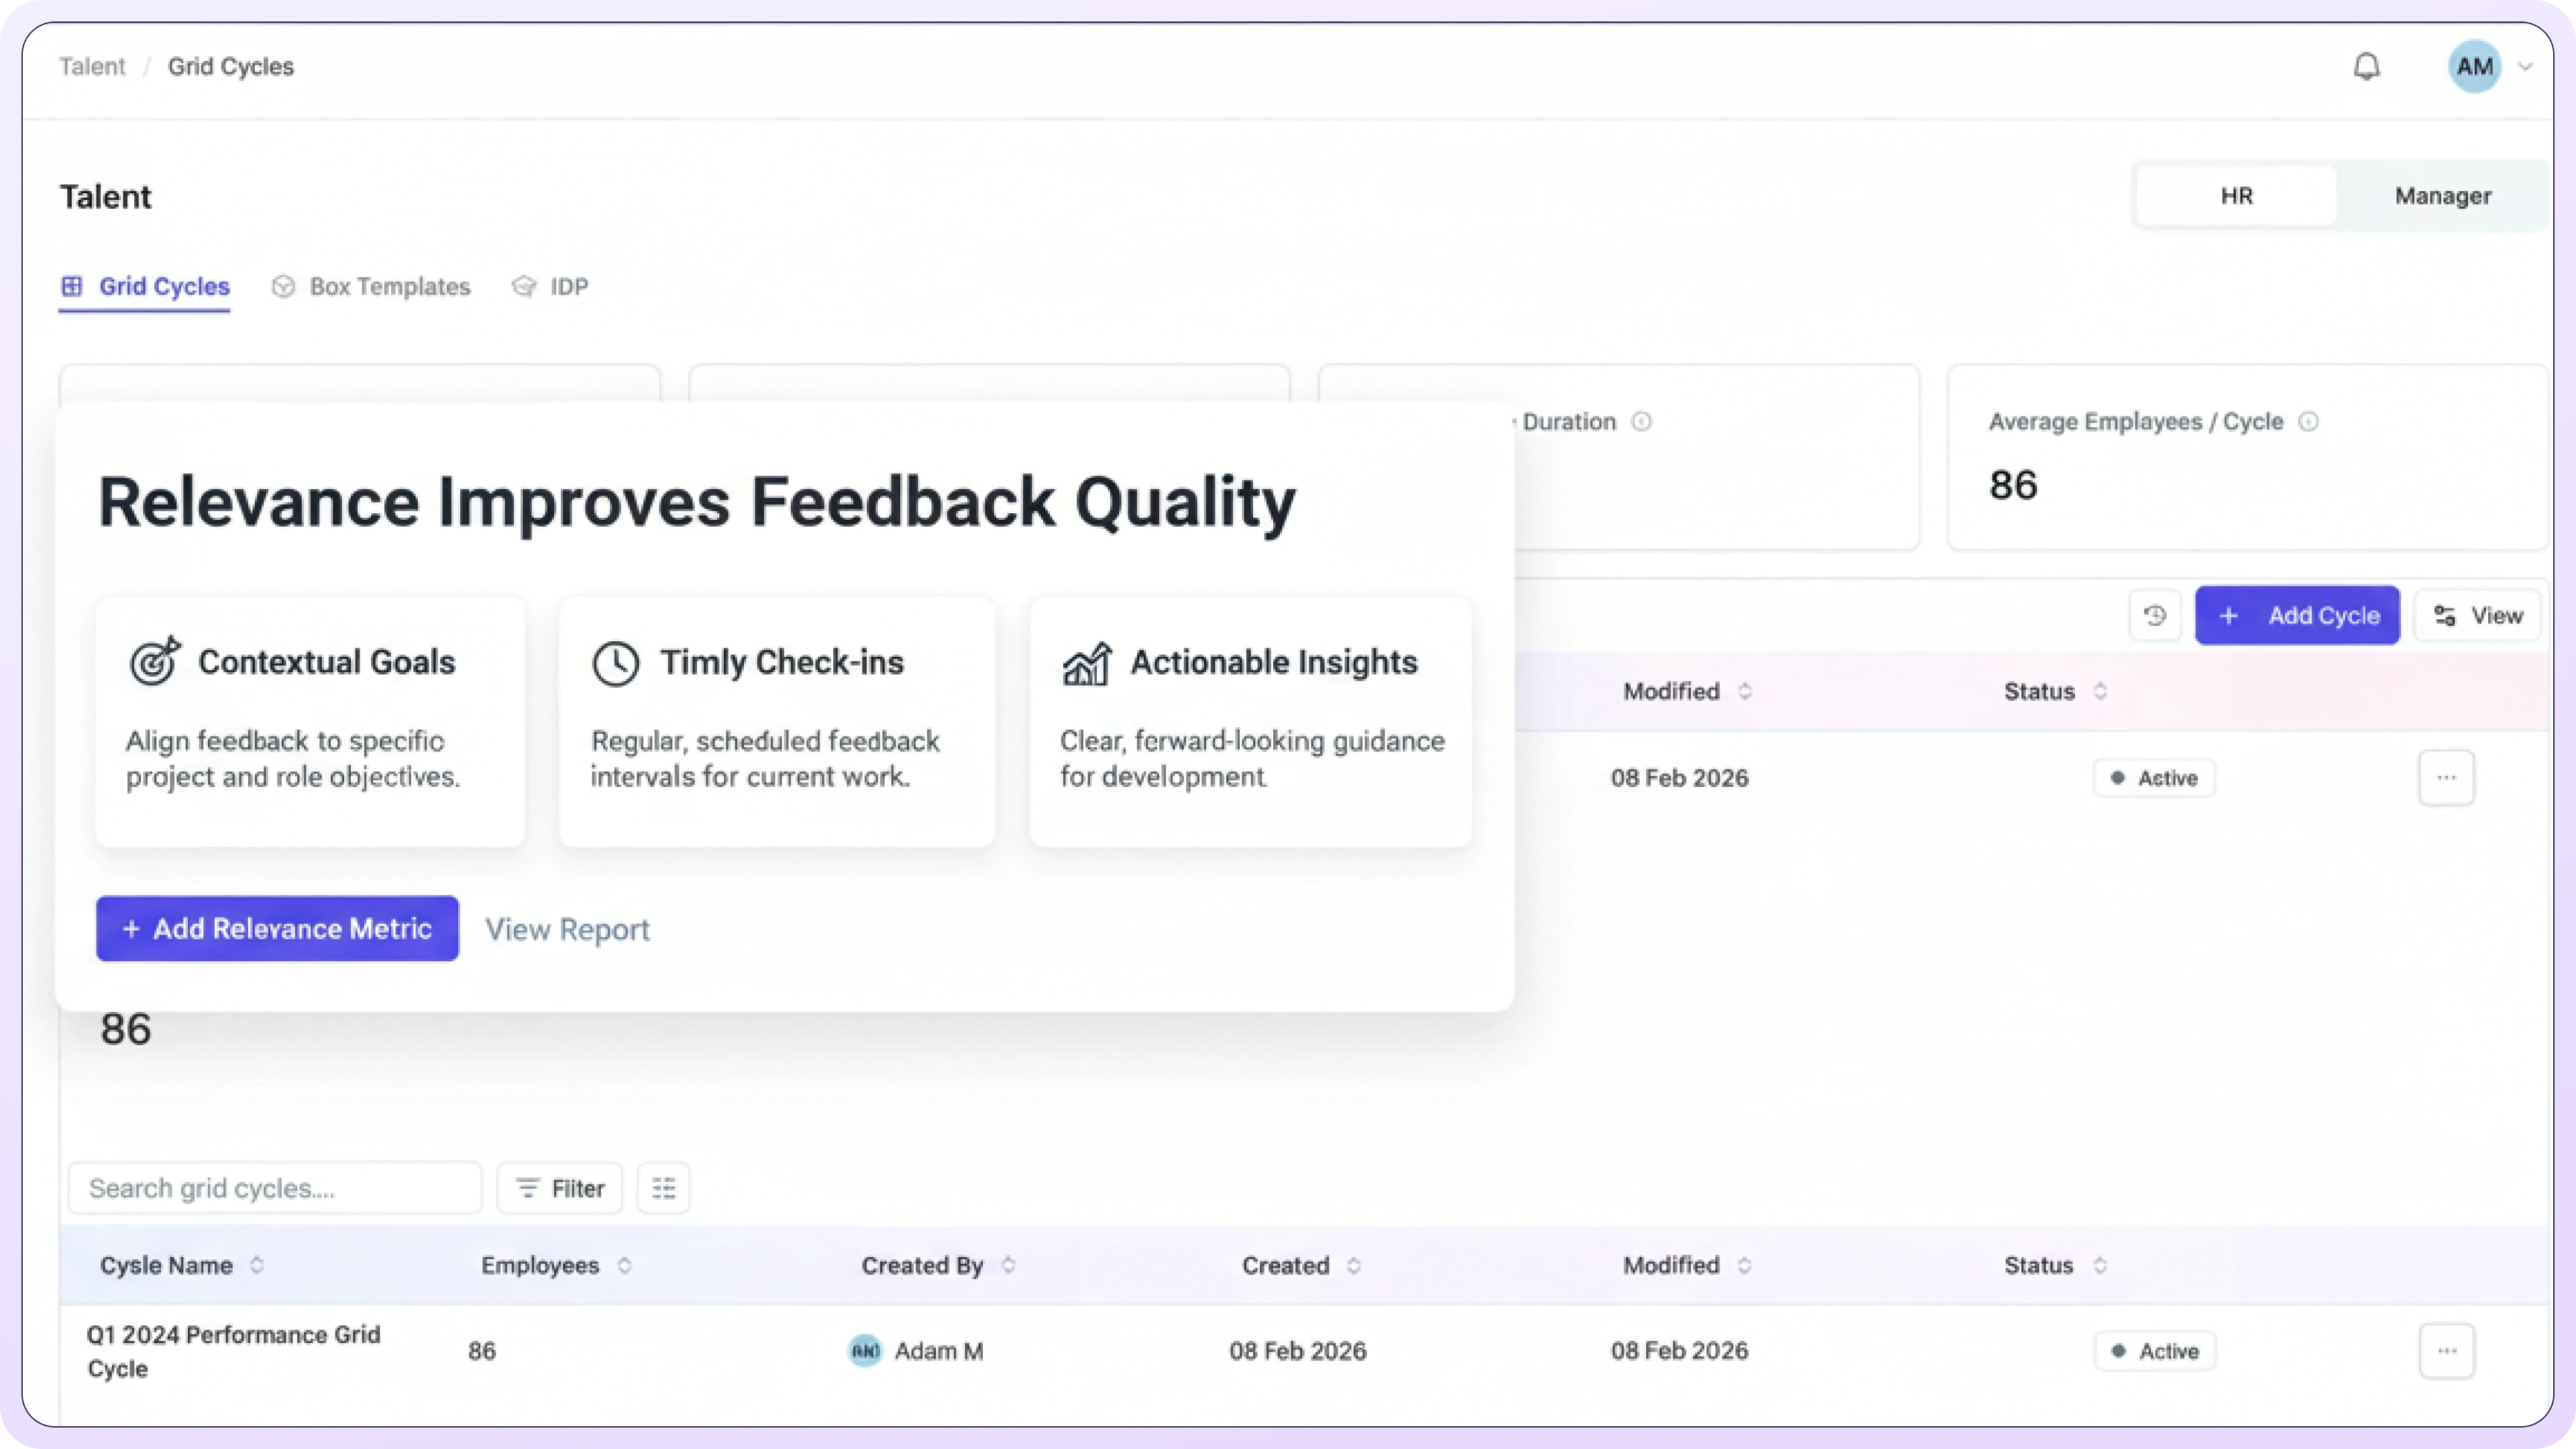Image resolution: width=2576 pixels, height=1449 pixels.
Task: Click the AM user avatar
Action: pos(2474,67)
